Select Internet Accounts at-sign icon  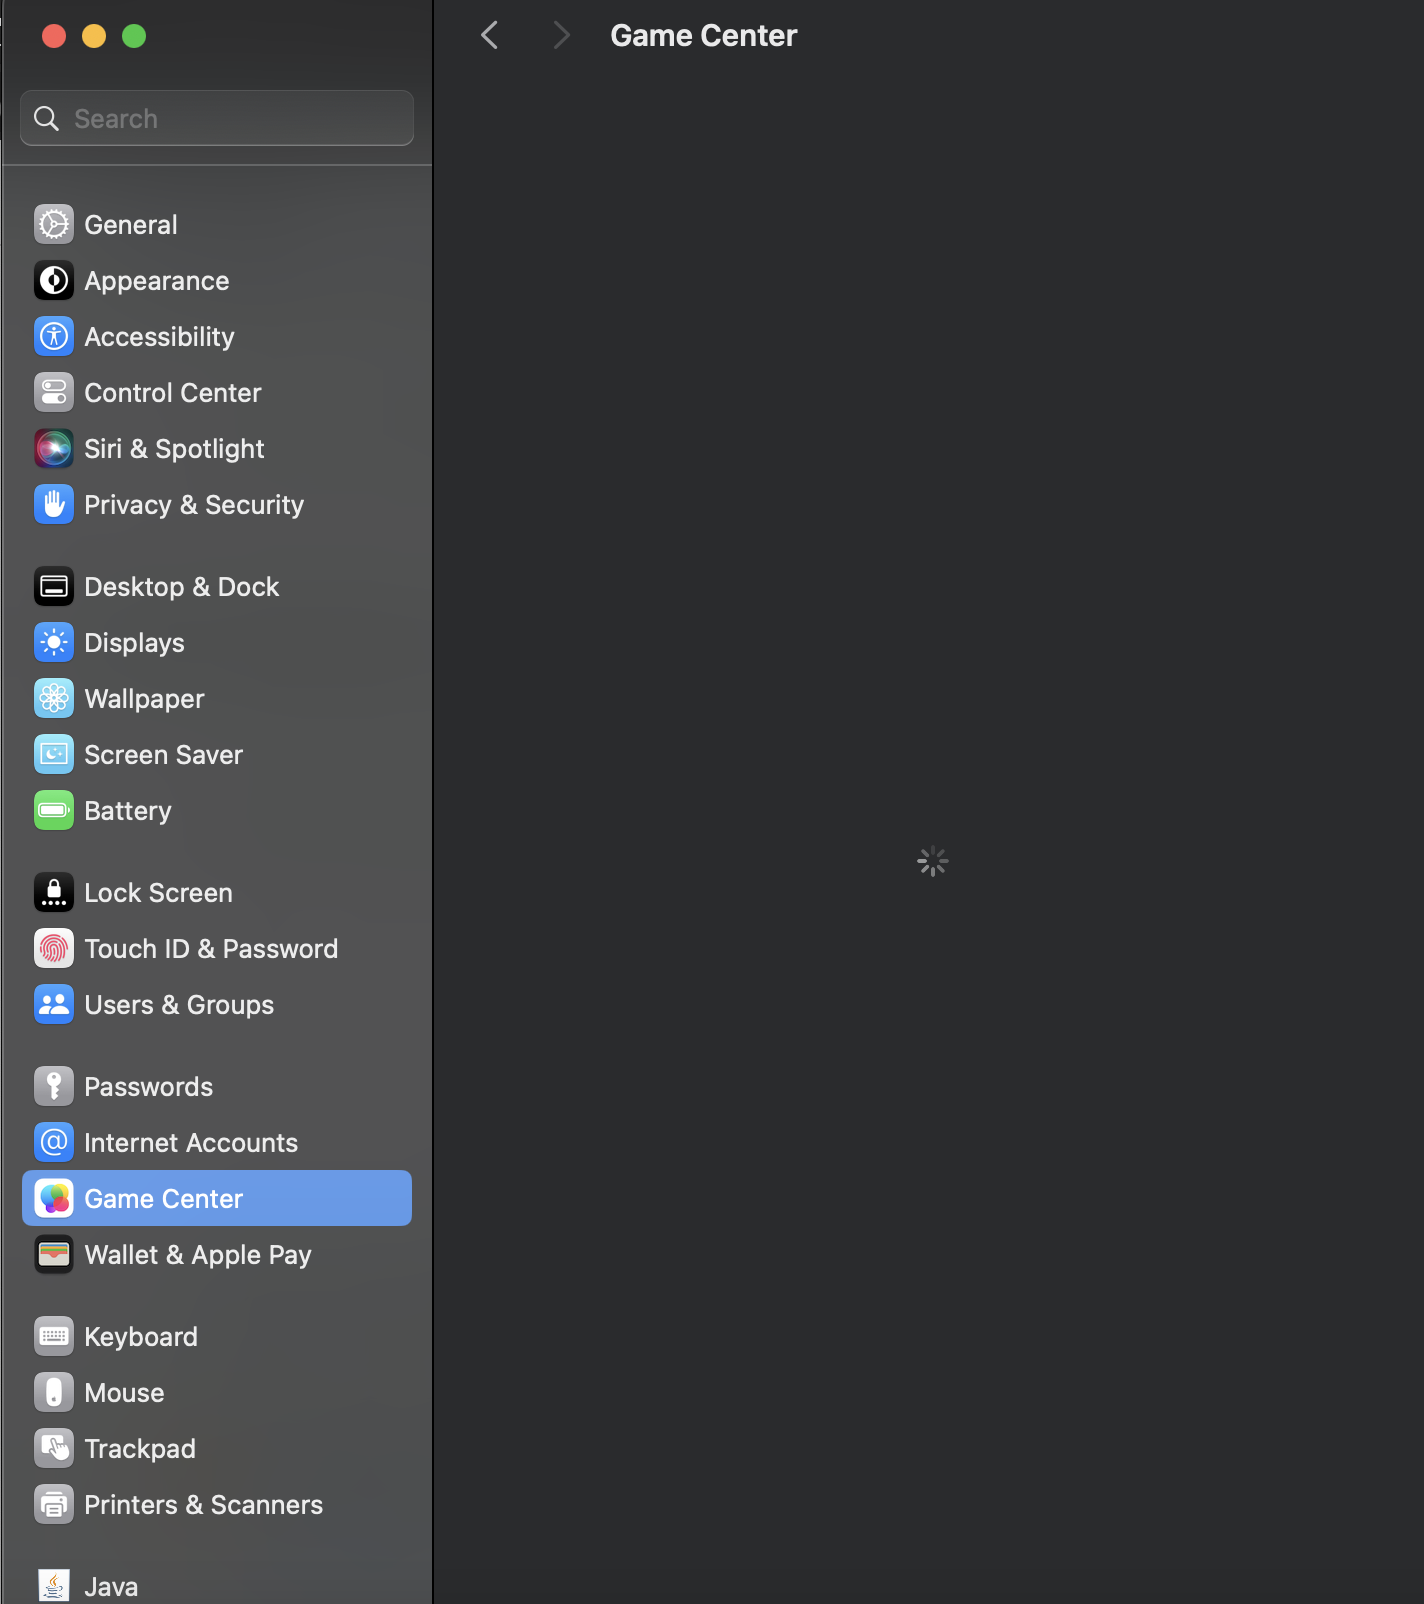click(54, 1143)
